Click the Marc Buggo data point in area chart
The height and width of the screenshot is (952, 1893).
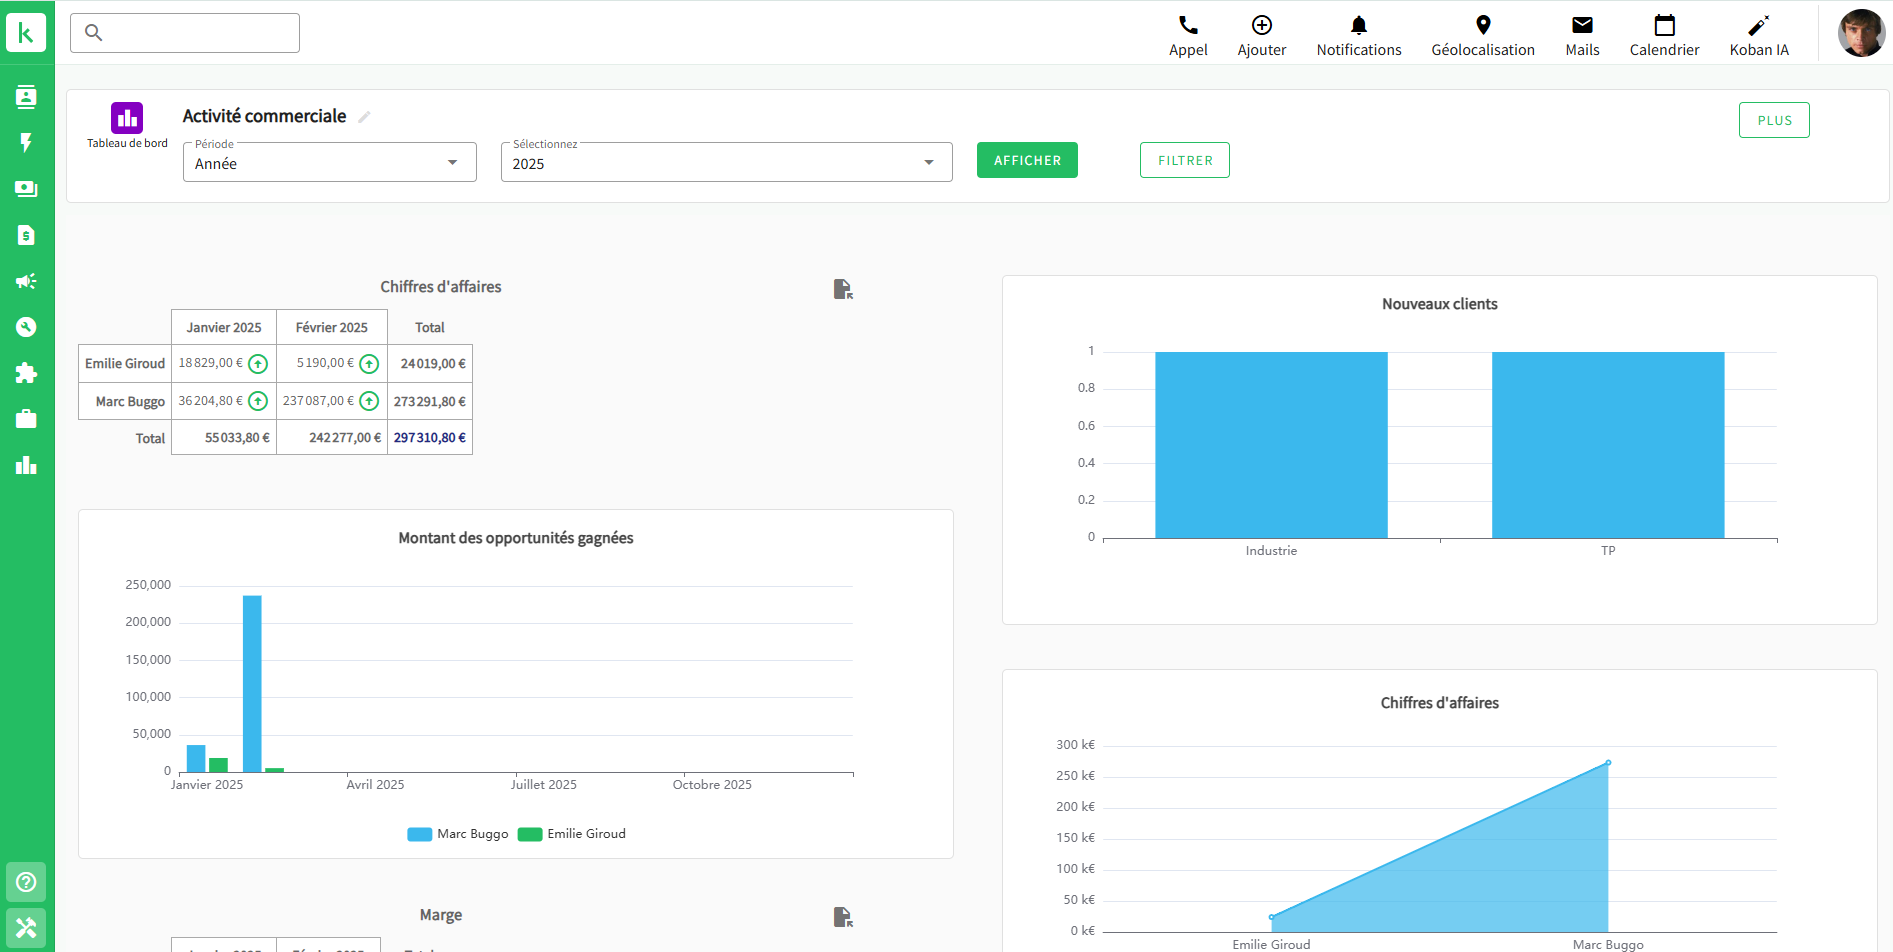pyautogui.click(x=1608, y=763)
